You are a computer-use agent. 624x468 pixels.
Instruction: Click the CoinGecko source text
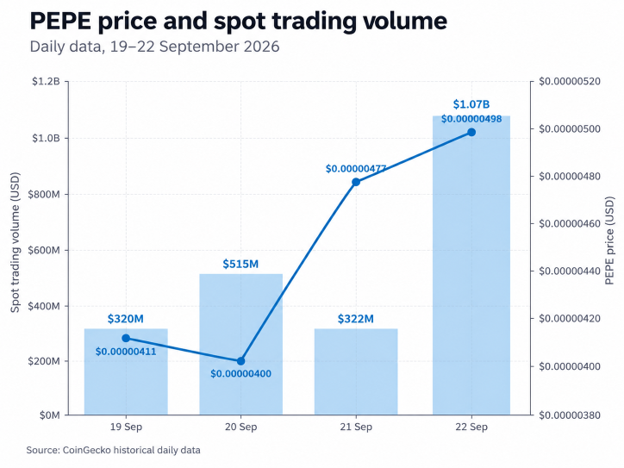pos(113,450)
